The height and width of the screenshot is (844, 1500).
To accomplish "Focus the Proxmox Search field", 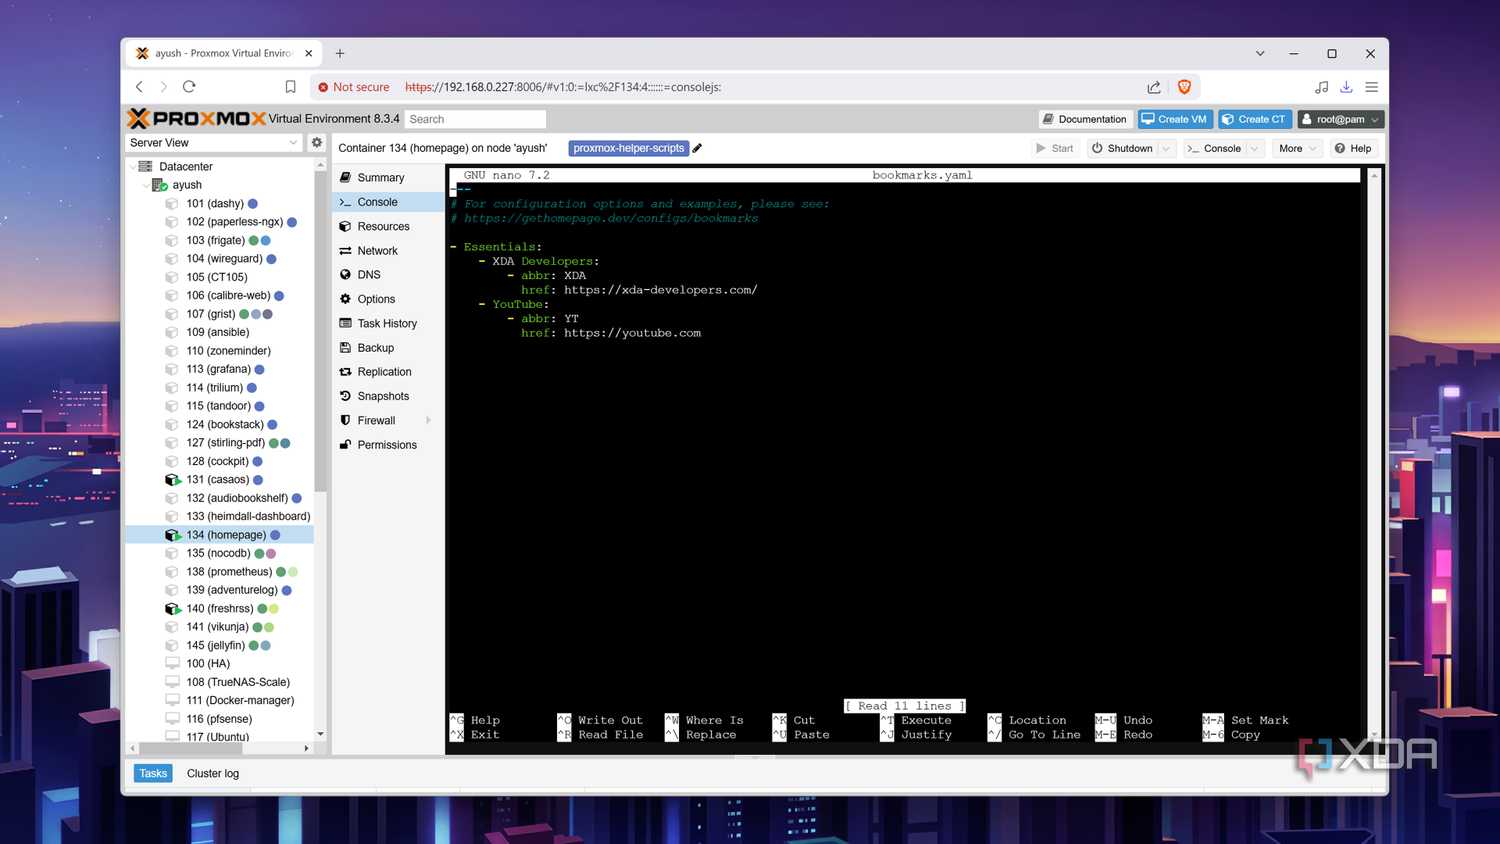I will tap(475, 119).
